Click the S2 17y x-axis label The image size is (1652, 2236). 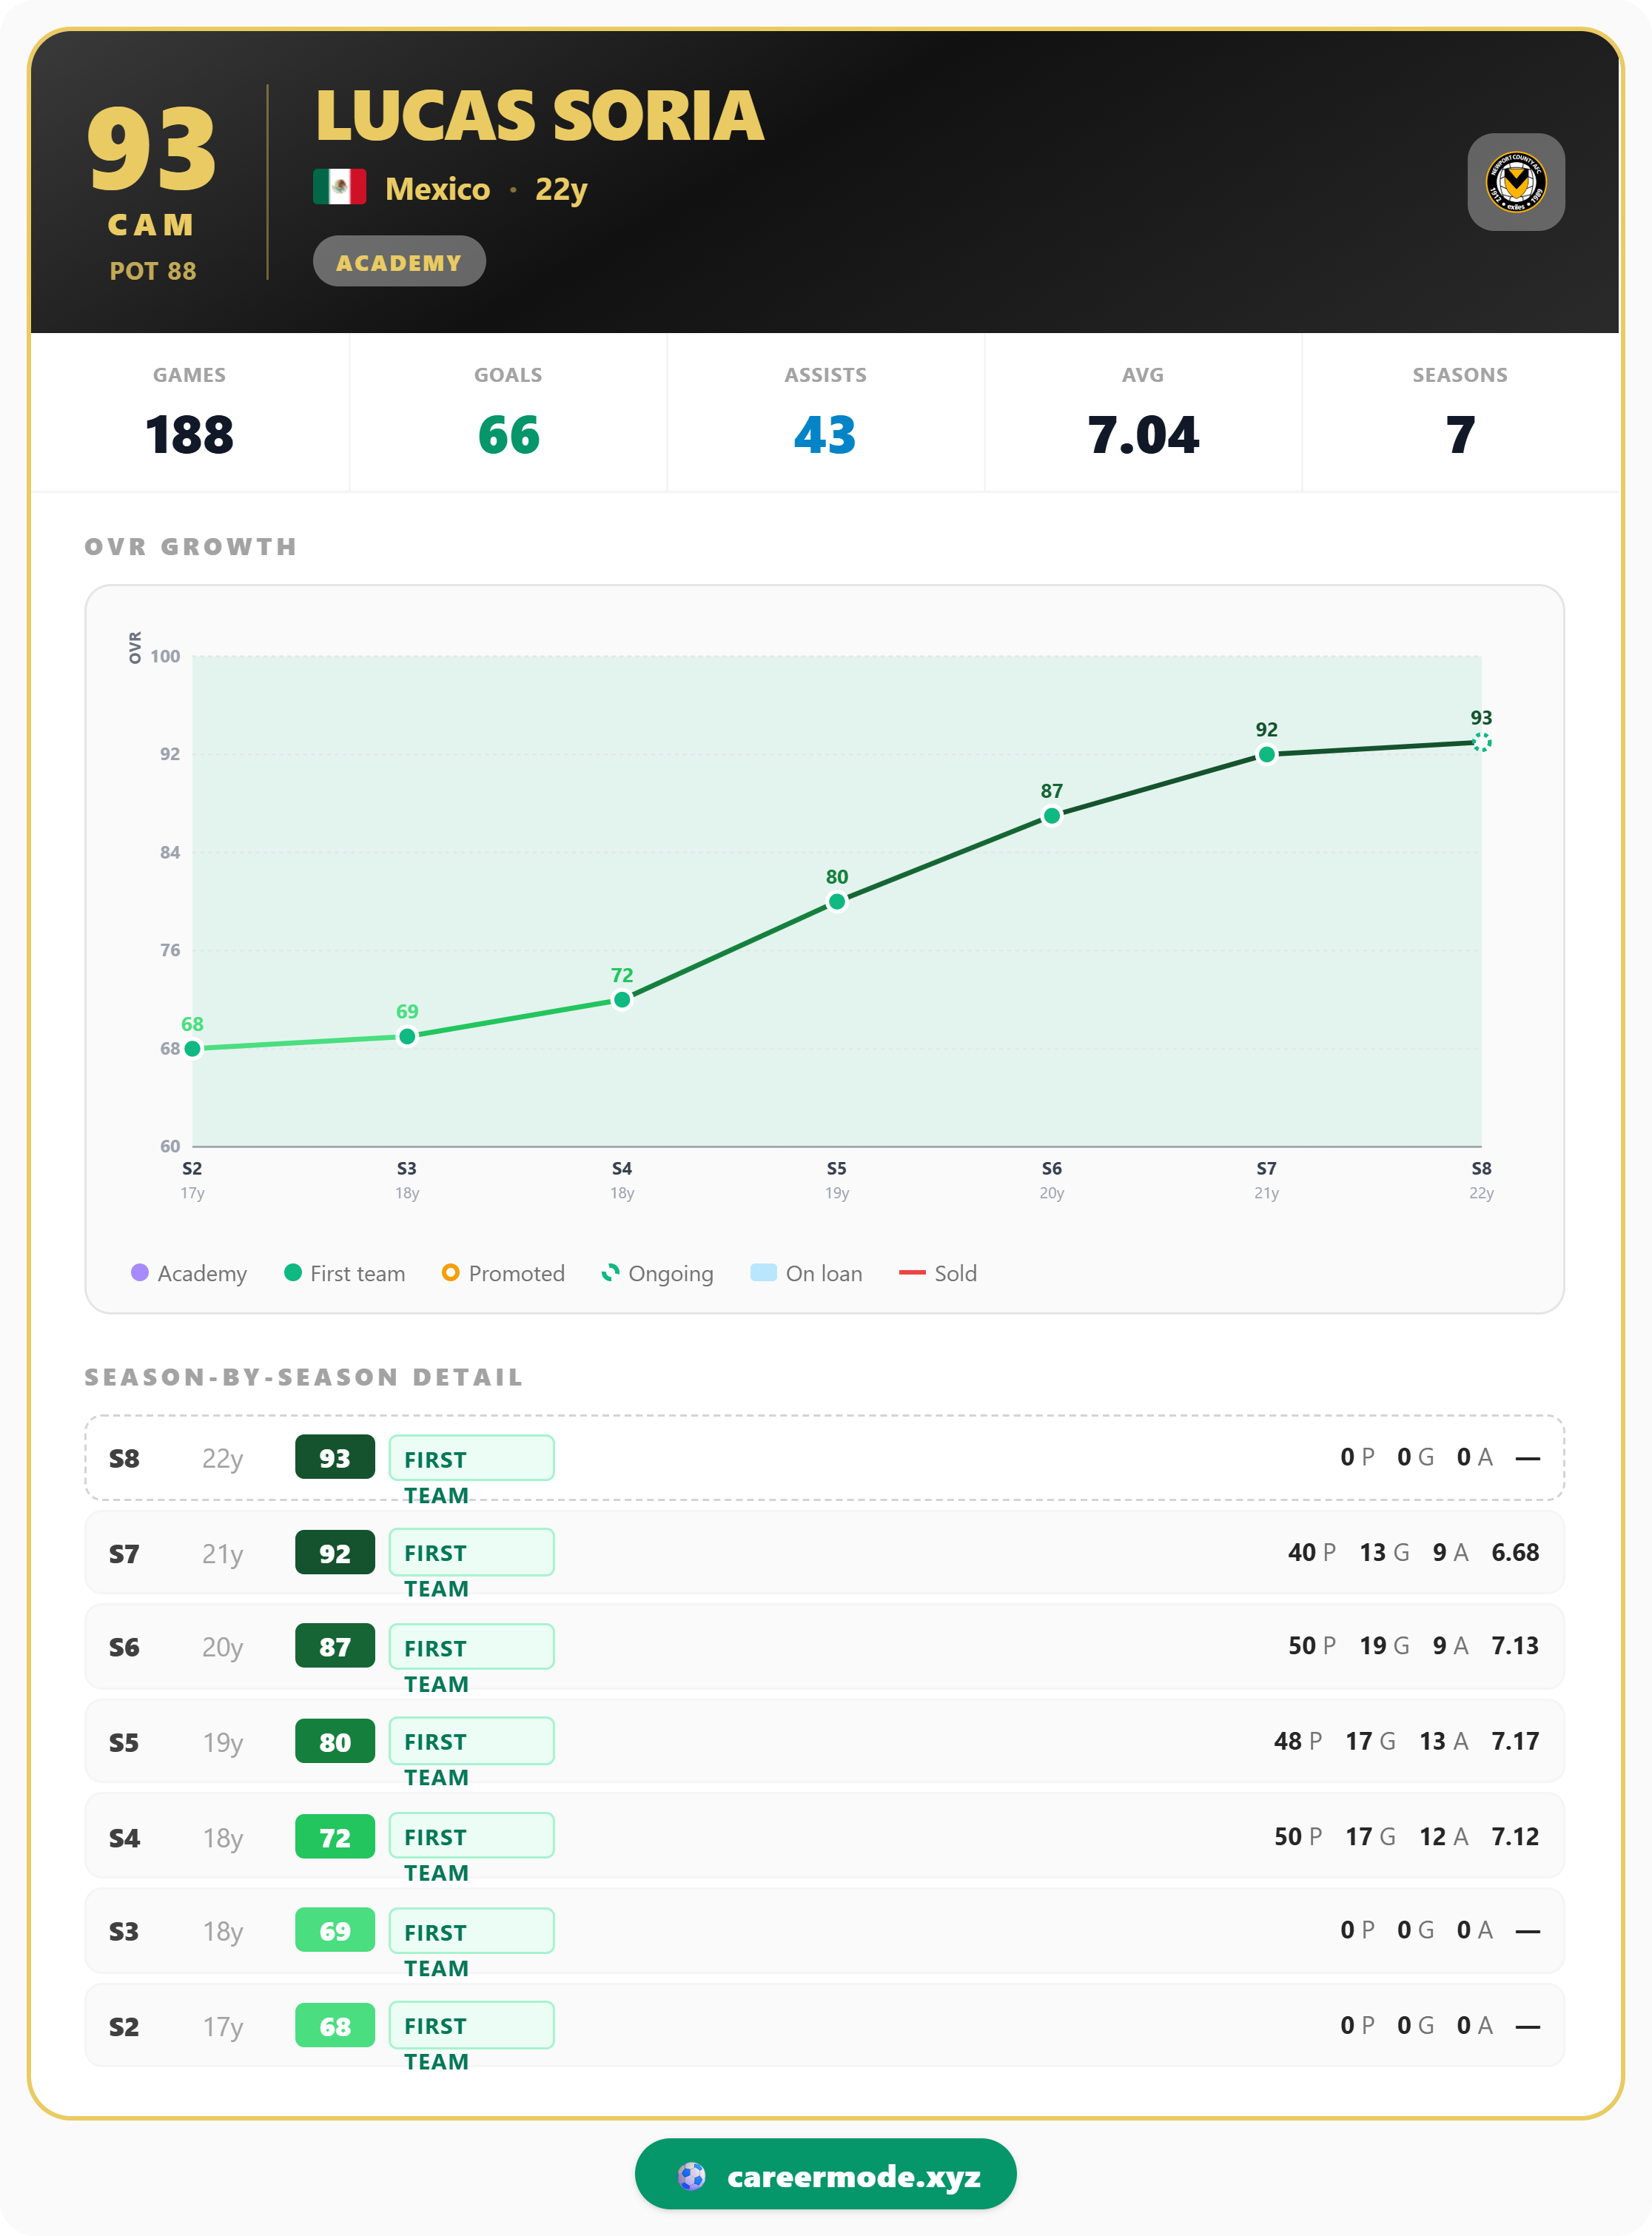click(x=193, y=1180)
